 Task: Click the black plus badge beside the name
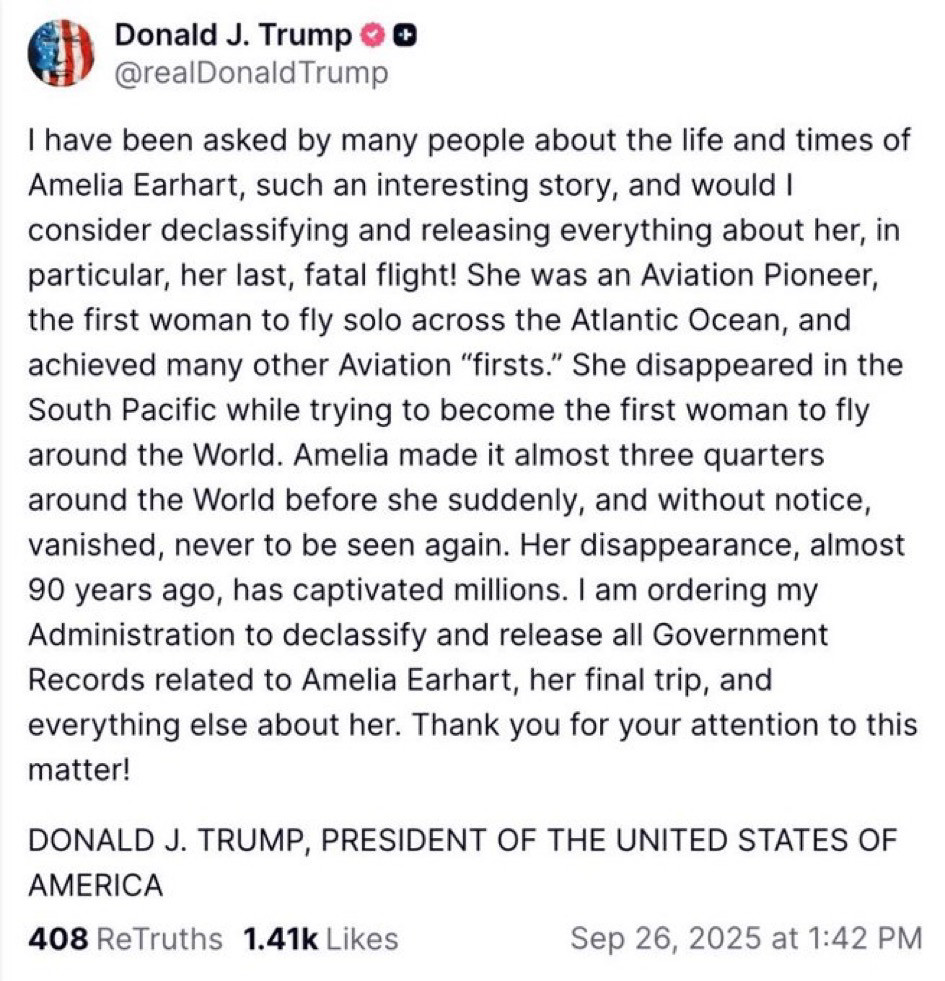coord(406,37)
